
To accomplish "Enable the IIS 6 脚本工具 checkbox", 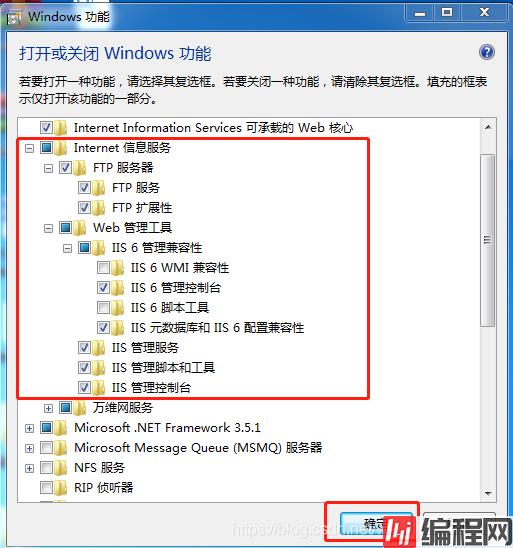I will pyautogui.click(x=103, y=308).
